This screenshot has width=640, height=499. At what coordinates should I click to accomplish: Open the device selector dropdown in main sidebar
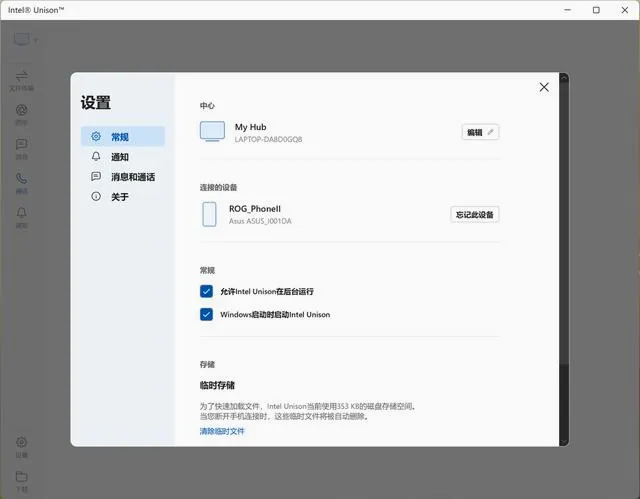[26, 40]
